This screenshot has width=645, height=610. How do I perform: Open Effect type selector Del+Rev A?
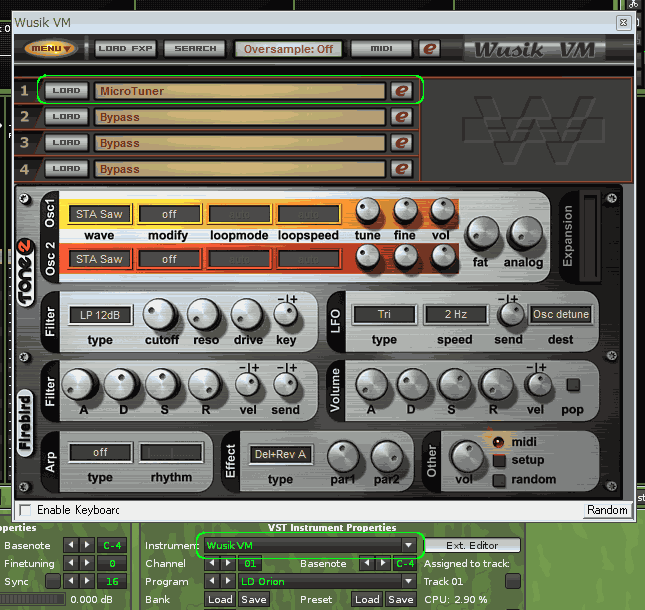click(280, 455)
